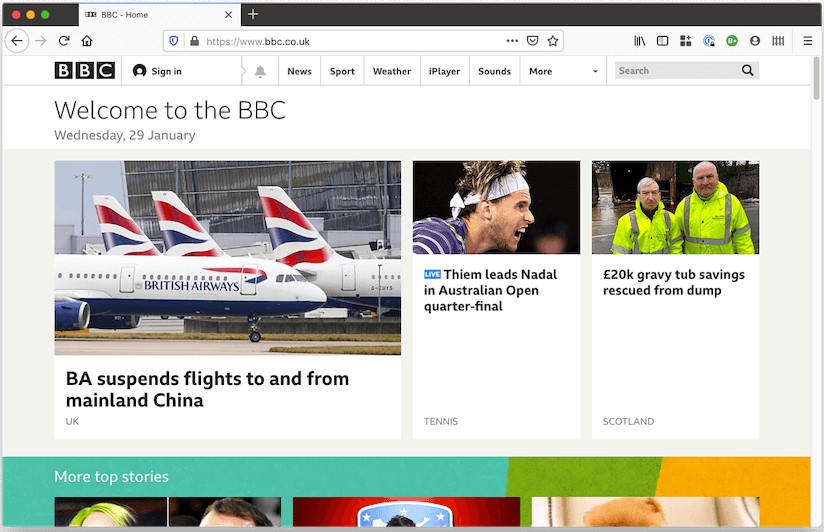Screen dimensions: 824x532
Task: Open the hi-vis jackets men image
Action: pyautogui.click(x=675, y=207)
